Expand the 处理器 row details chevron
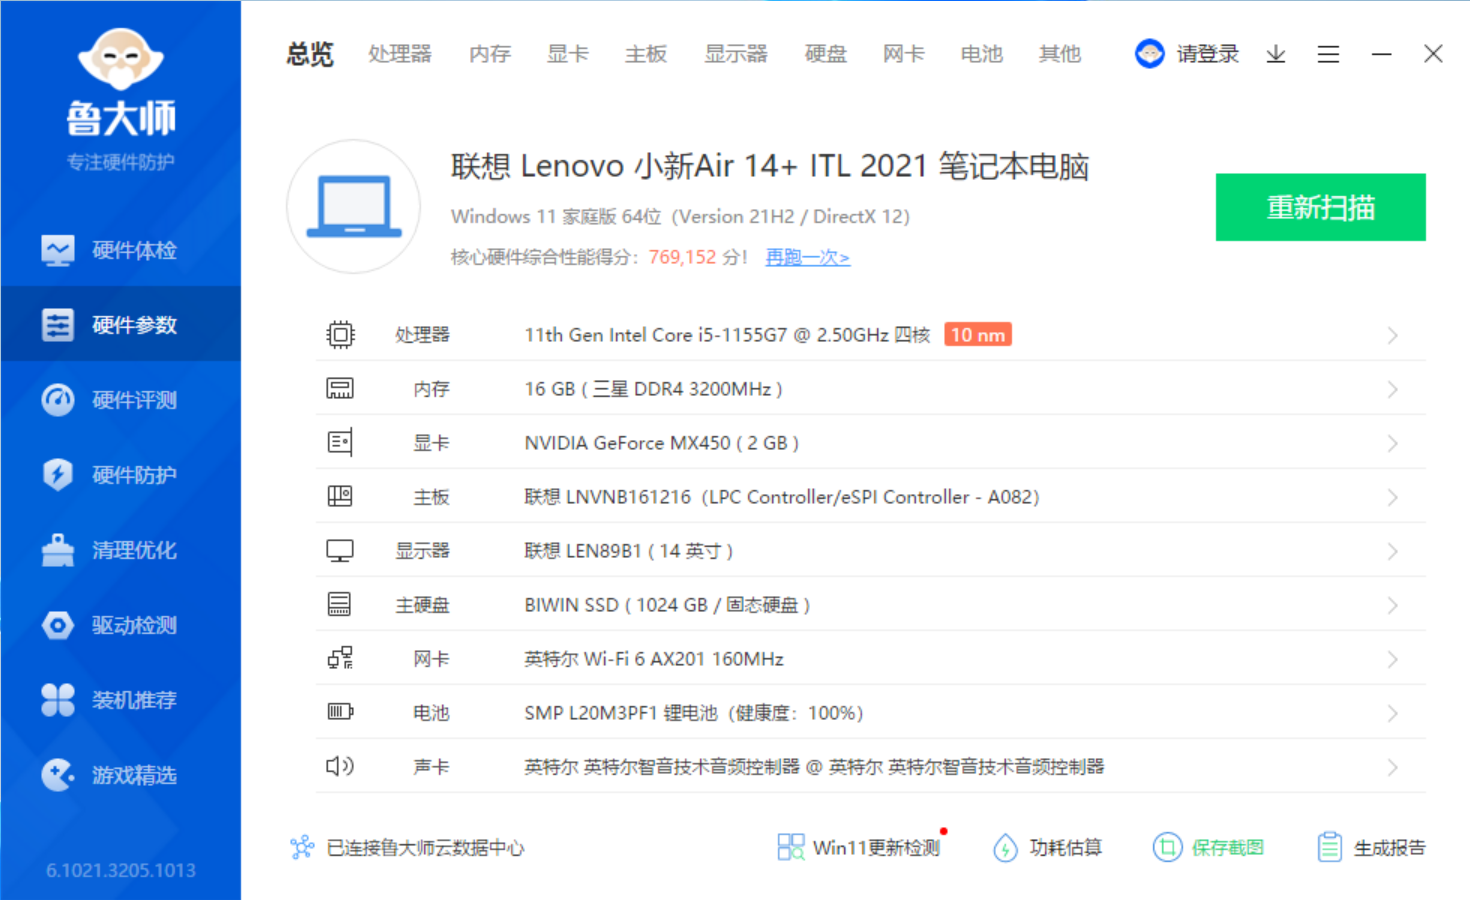Screen dimensions: 1470x900 (x=1392, y=335)
